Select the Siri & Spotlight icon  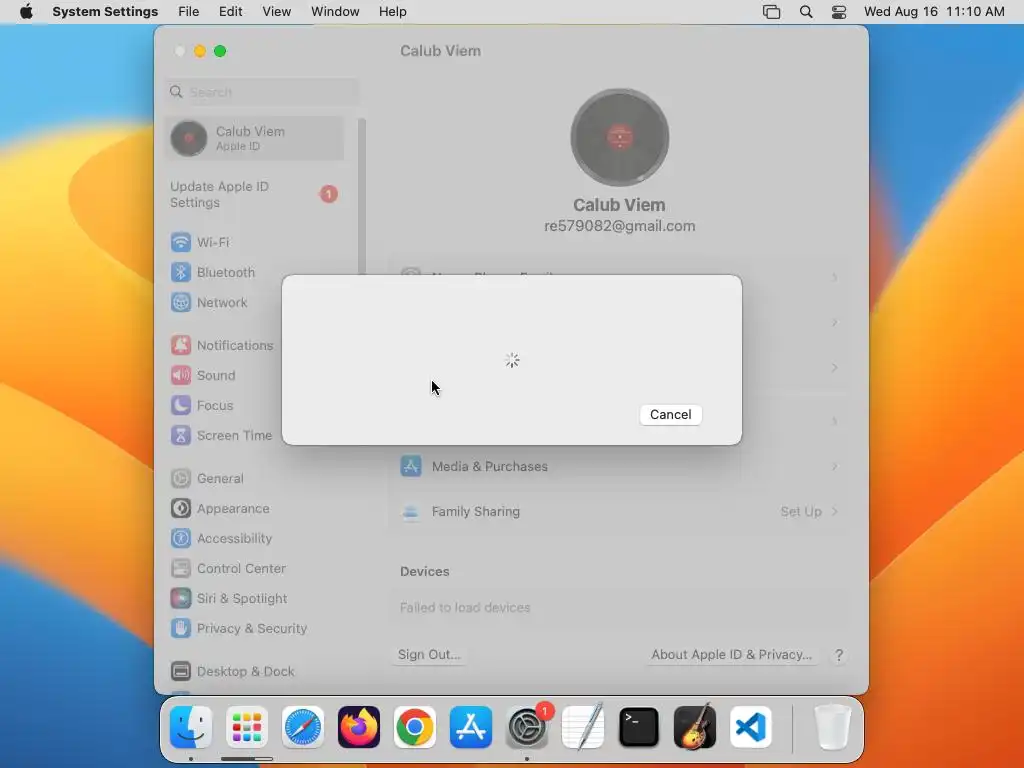pos(181,598)
